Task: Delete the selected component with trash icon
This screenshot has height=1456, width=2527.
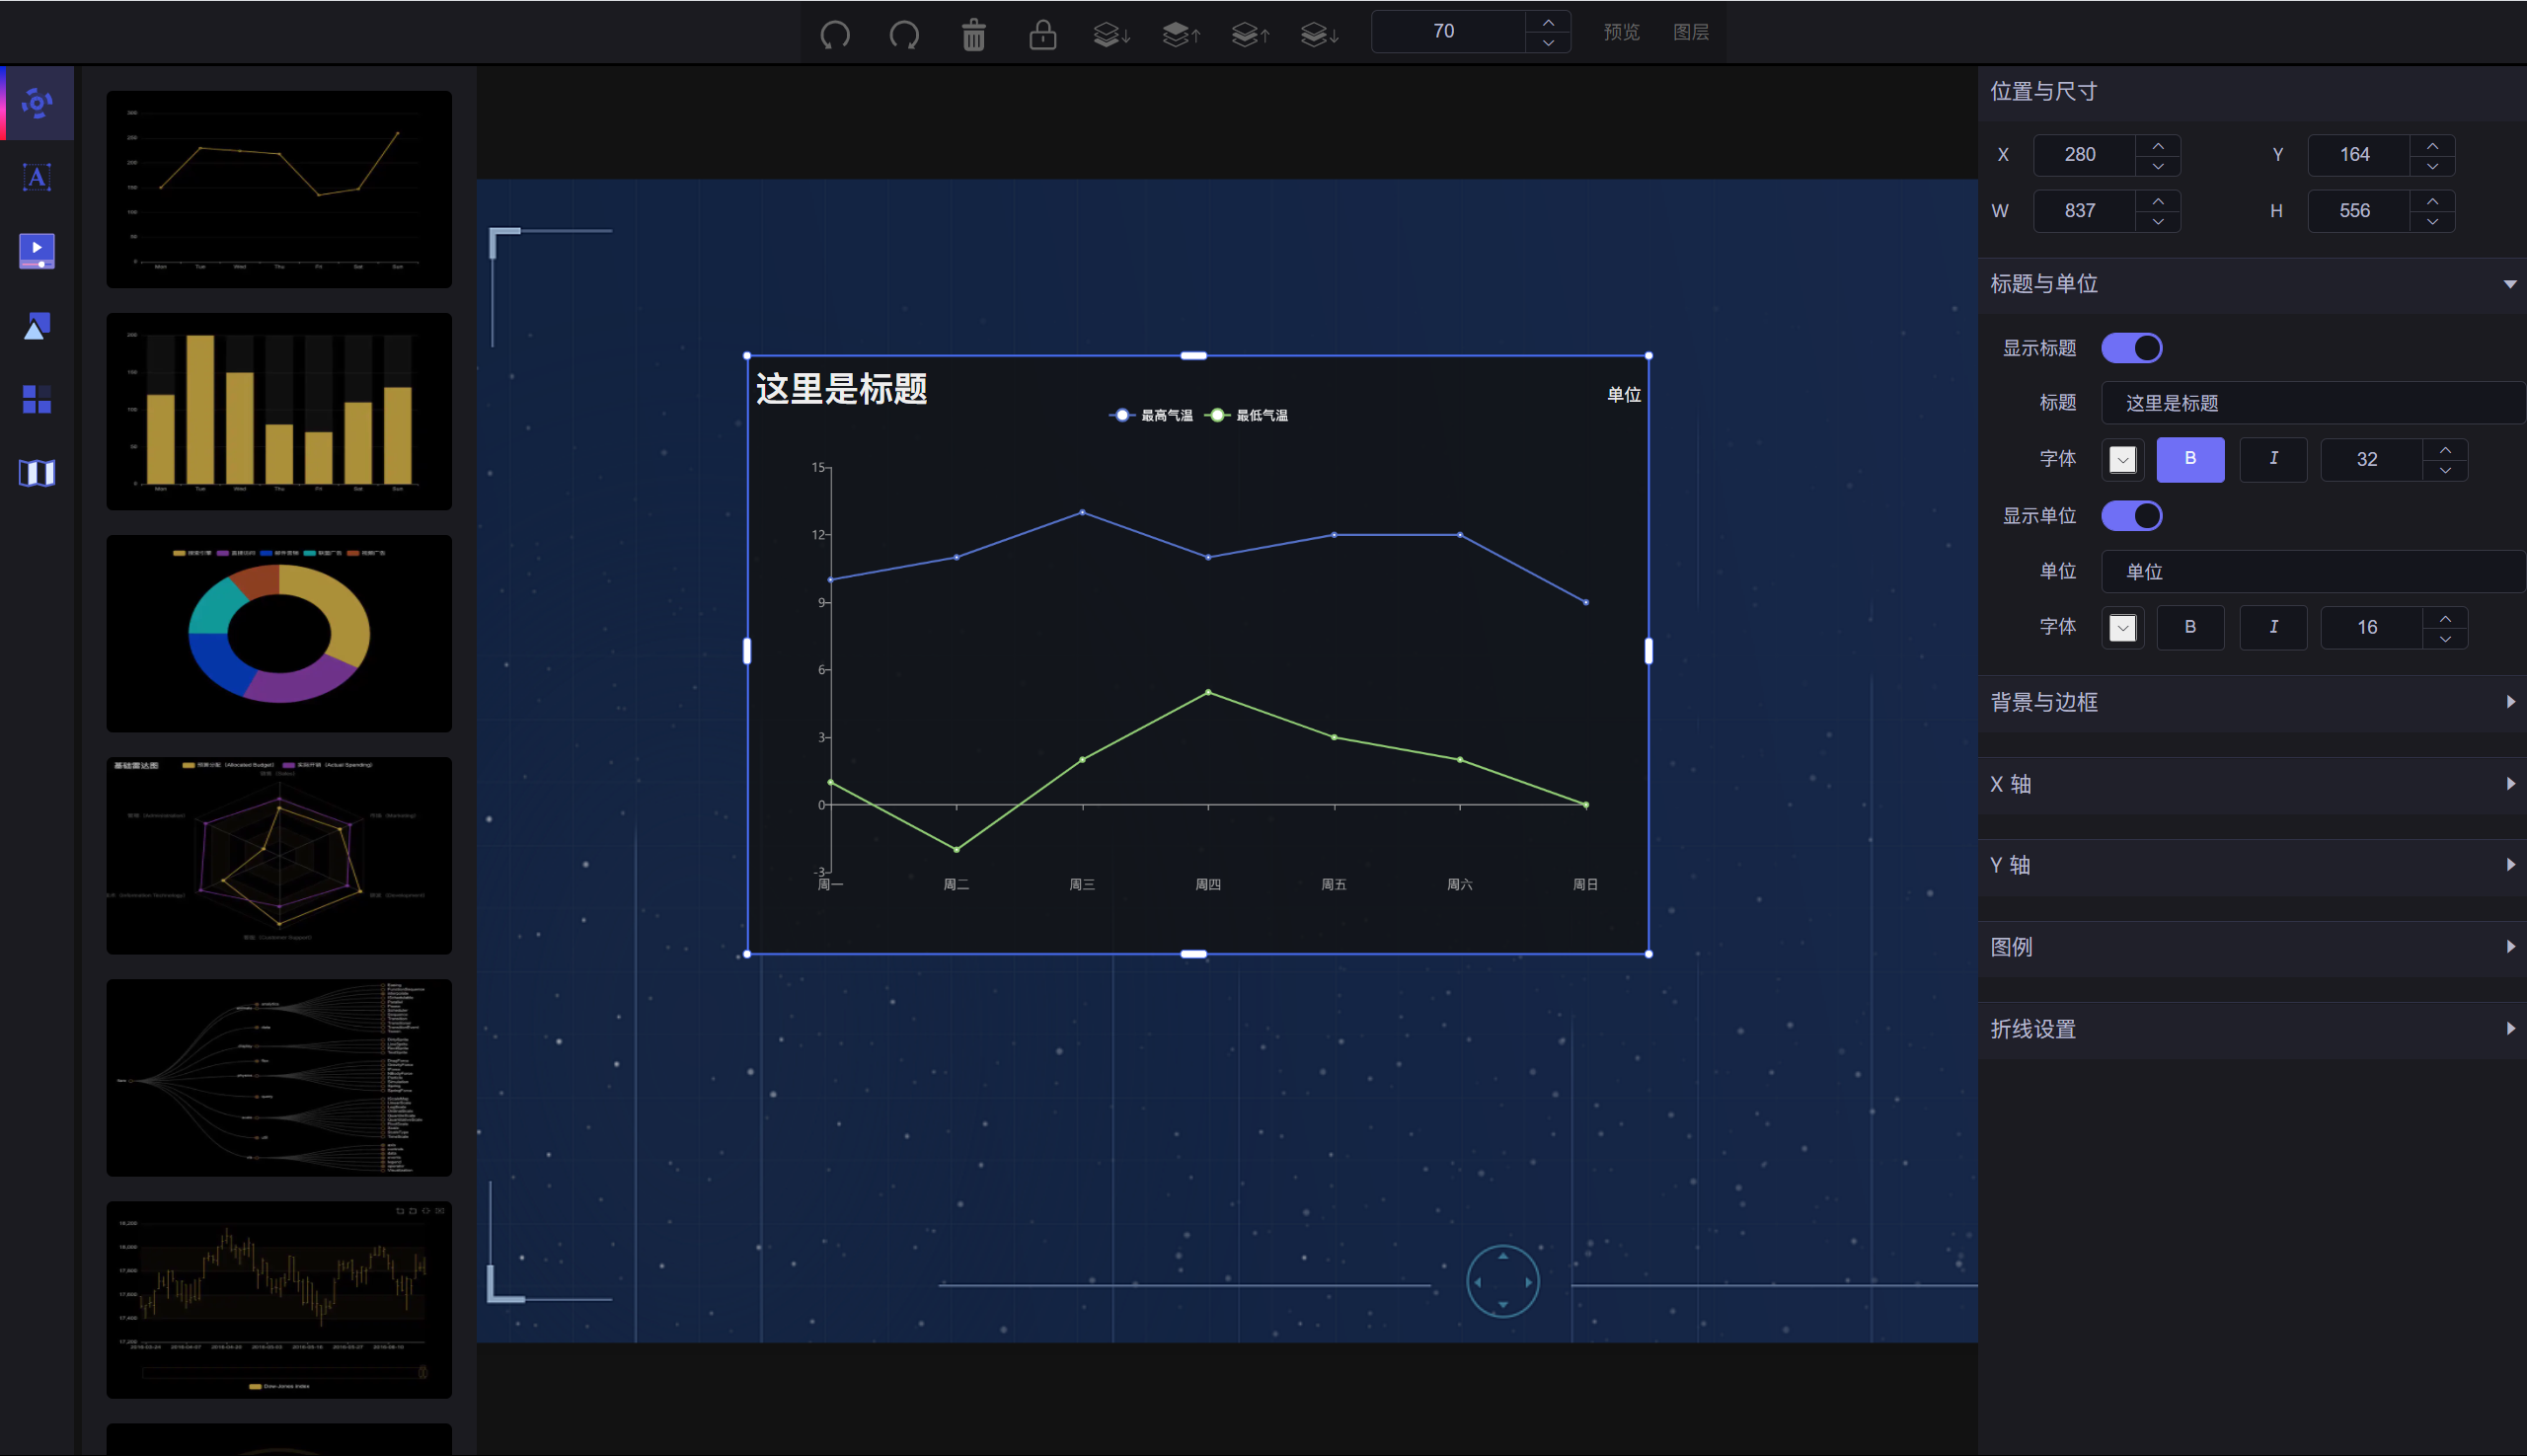Action: [974, 35]
